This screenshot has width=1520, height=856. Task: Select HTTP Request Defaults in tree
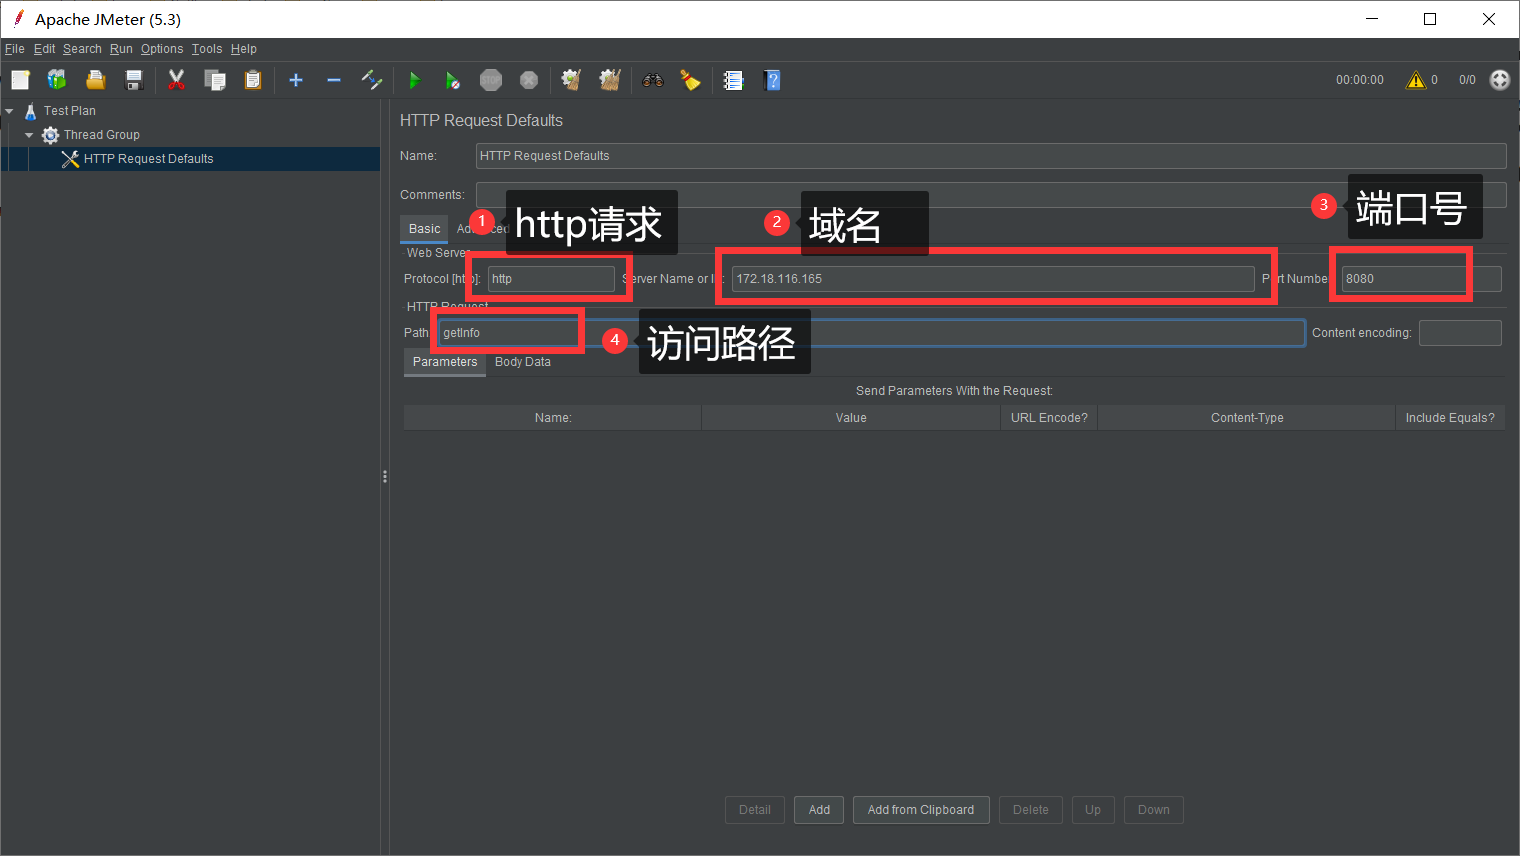coord(148,159)
